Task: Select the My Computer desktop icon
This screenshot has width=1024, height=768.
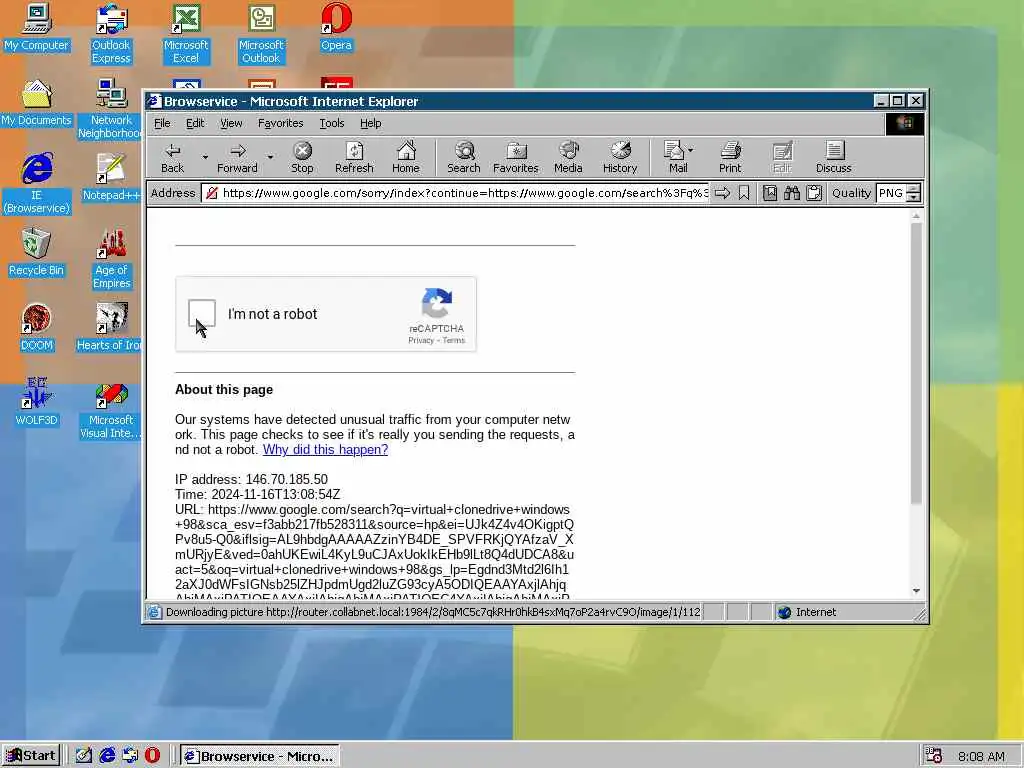Action: (36, 29)
